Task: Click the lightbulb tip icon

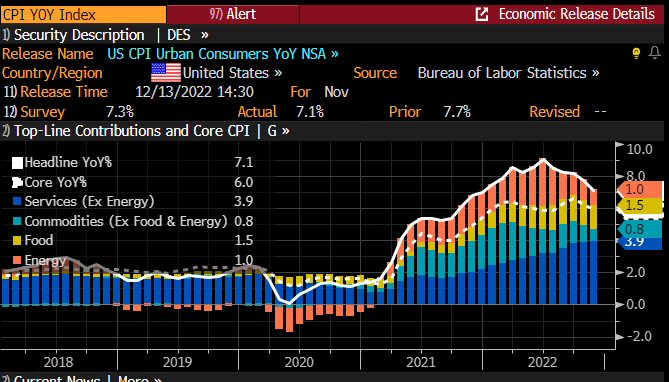Action: [x=636, y=53]
